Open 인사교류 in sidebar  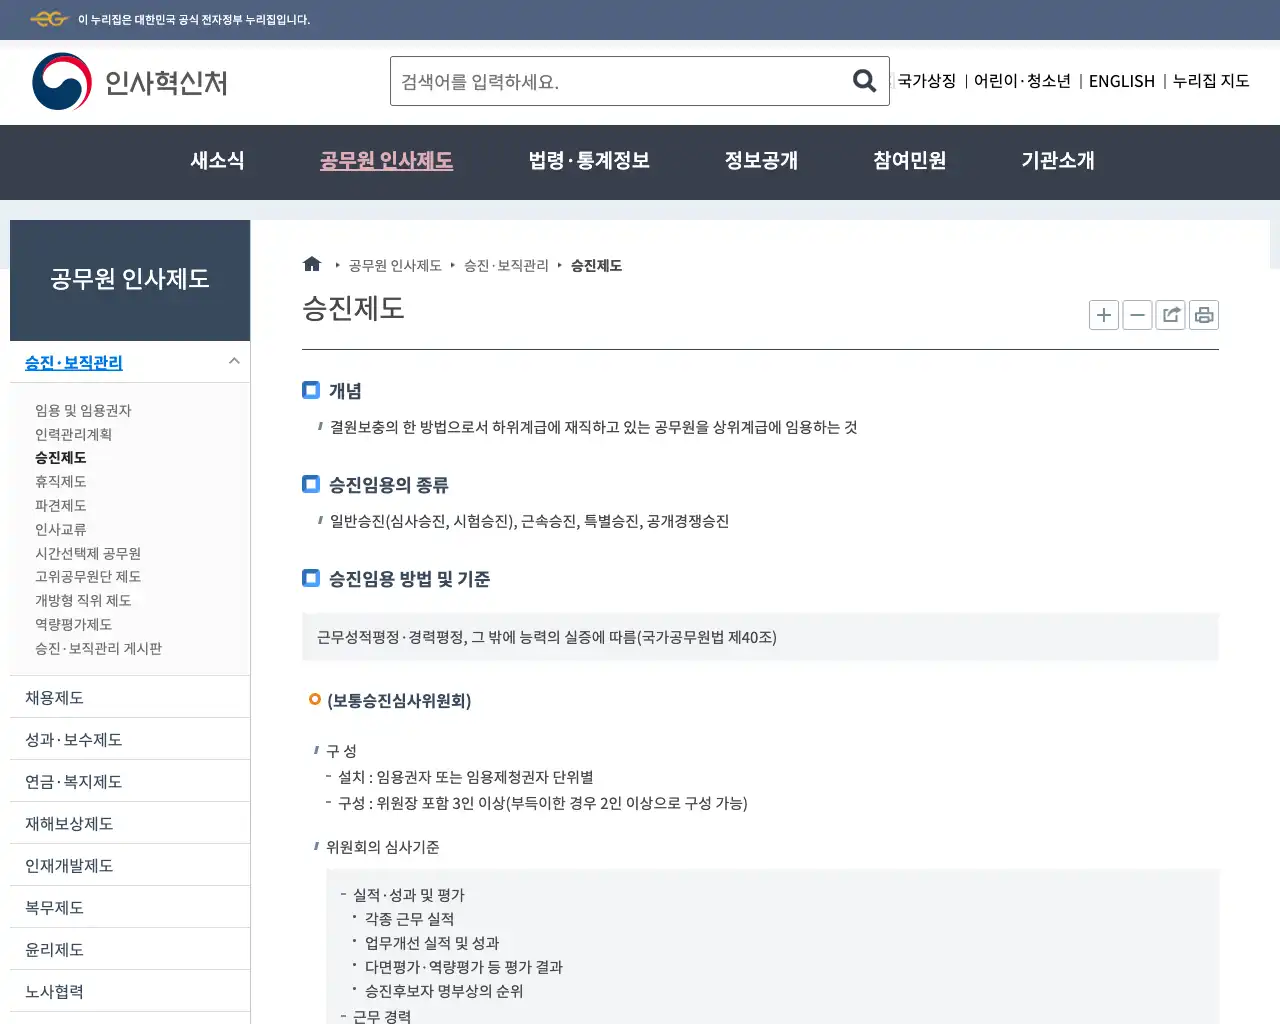coord(61,529)
